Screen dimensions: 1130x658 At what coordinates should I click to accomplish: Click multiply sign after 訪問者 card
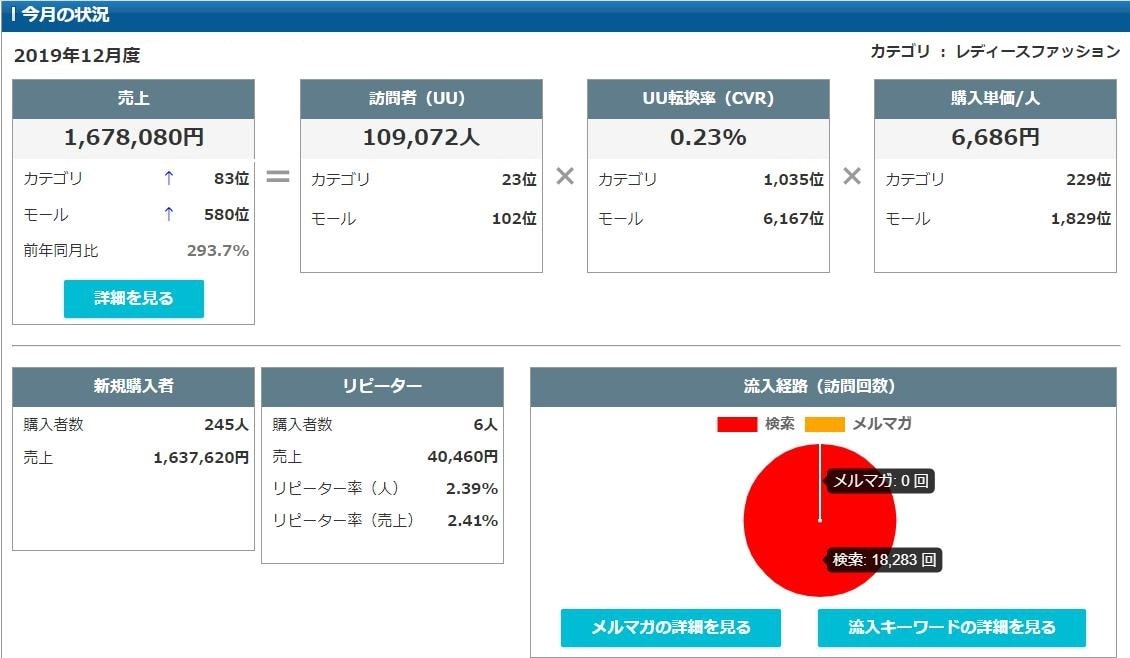click(565, 176)
